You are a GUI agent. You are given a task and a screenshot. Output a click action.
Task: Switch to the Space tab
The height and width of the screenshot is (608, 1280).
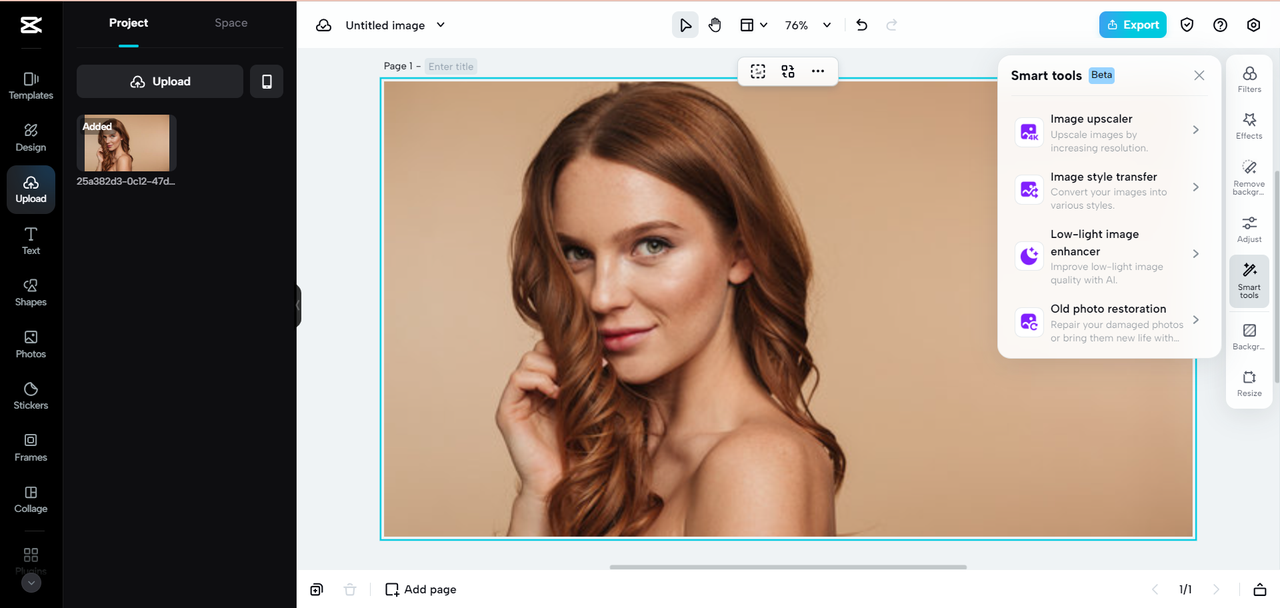click(x=231, y=23)
